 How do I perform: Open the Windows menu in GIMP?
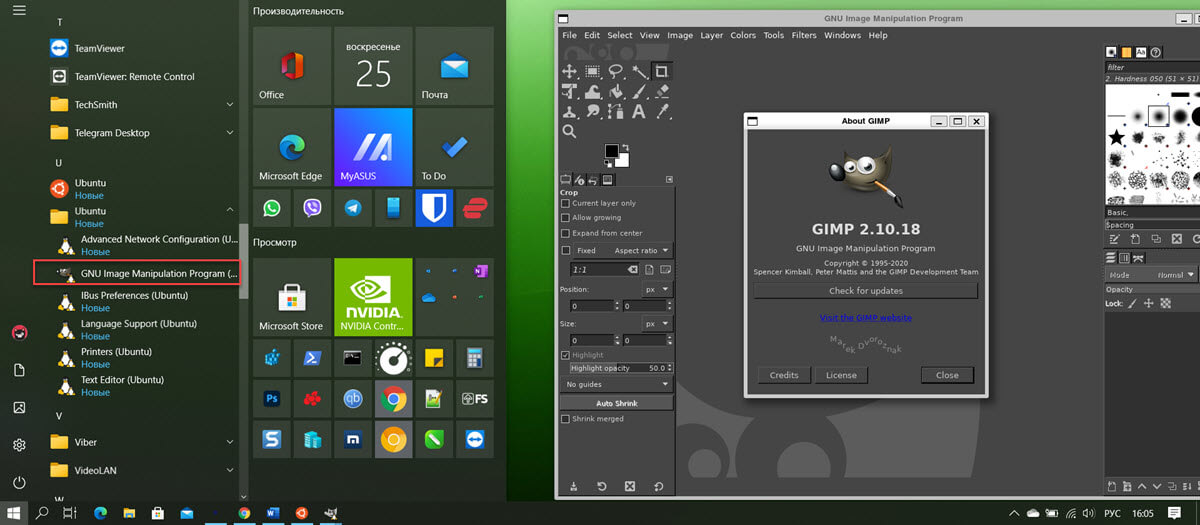tap(842, 35)
